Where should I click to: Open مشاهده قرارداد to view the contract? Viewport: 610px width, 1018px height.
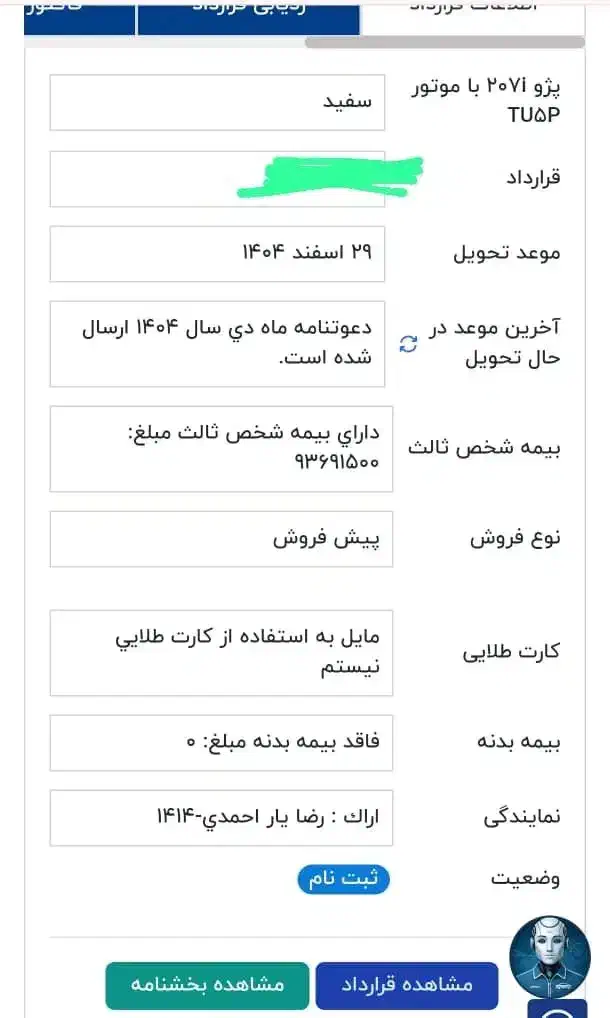[x=406, y=985]
